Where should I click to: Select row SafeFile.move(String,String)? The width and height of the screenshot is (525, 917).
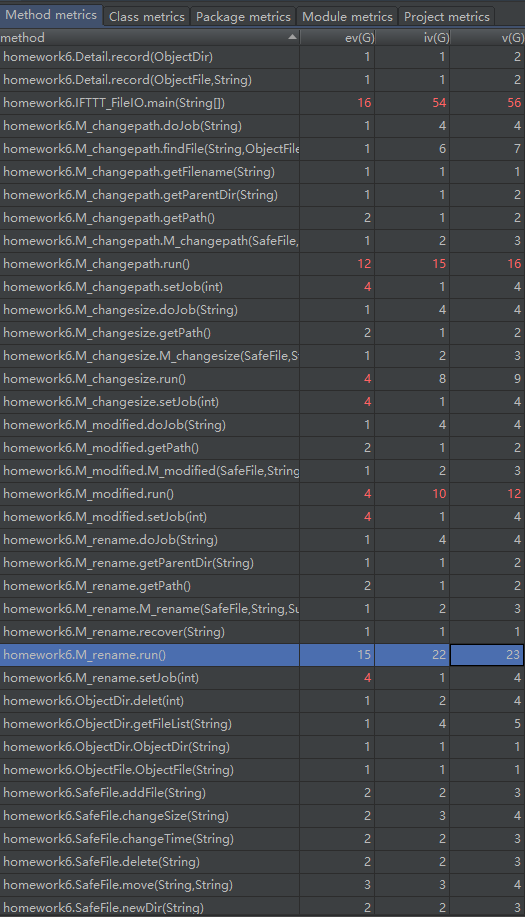[262, 885]
